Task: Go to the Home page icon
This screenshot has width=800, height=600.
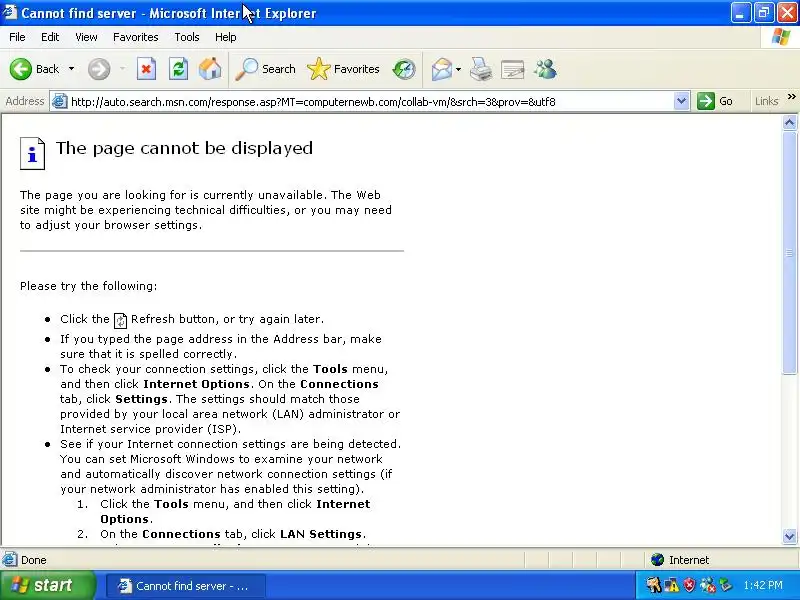Action: (x=210, y=69)
